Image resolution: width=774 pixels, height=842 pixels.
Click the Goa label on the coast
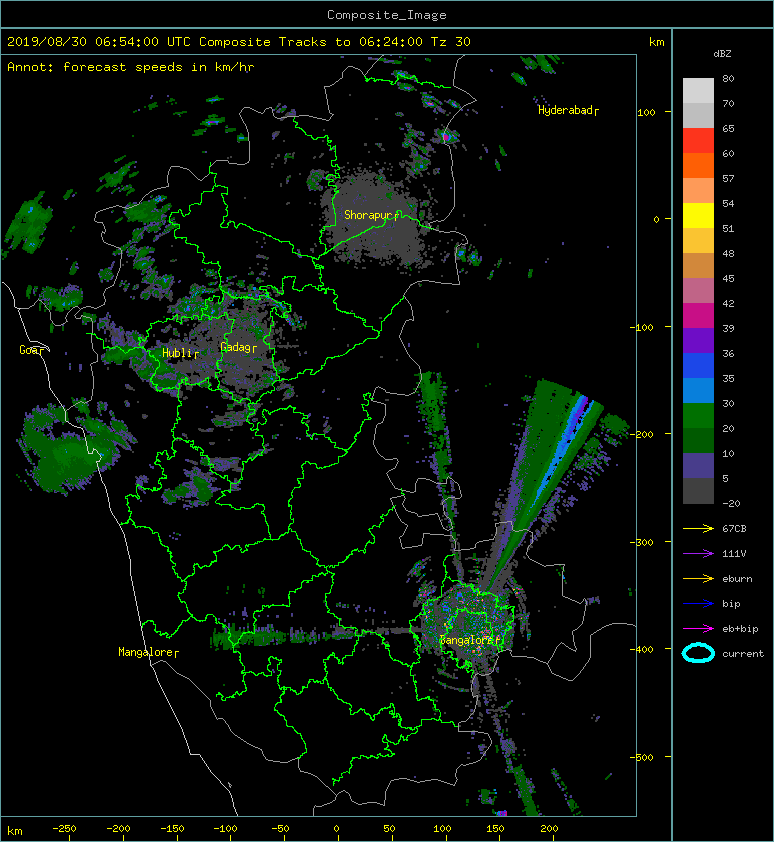click(32, 350)
